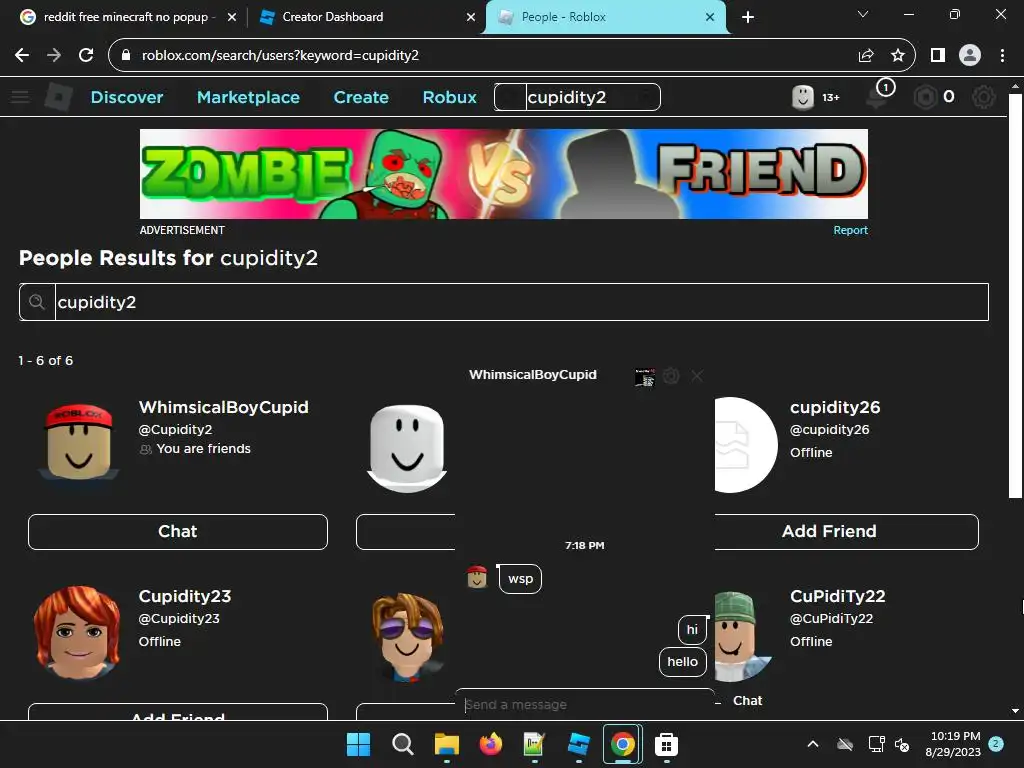This screenshot has height=768, width=1024.
Task: Open Roblox Studio from the taskbar
Action: click(x=579, y=744)
